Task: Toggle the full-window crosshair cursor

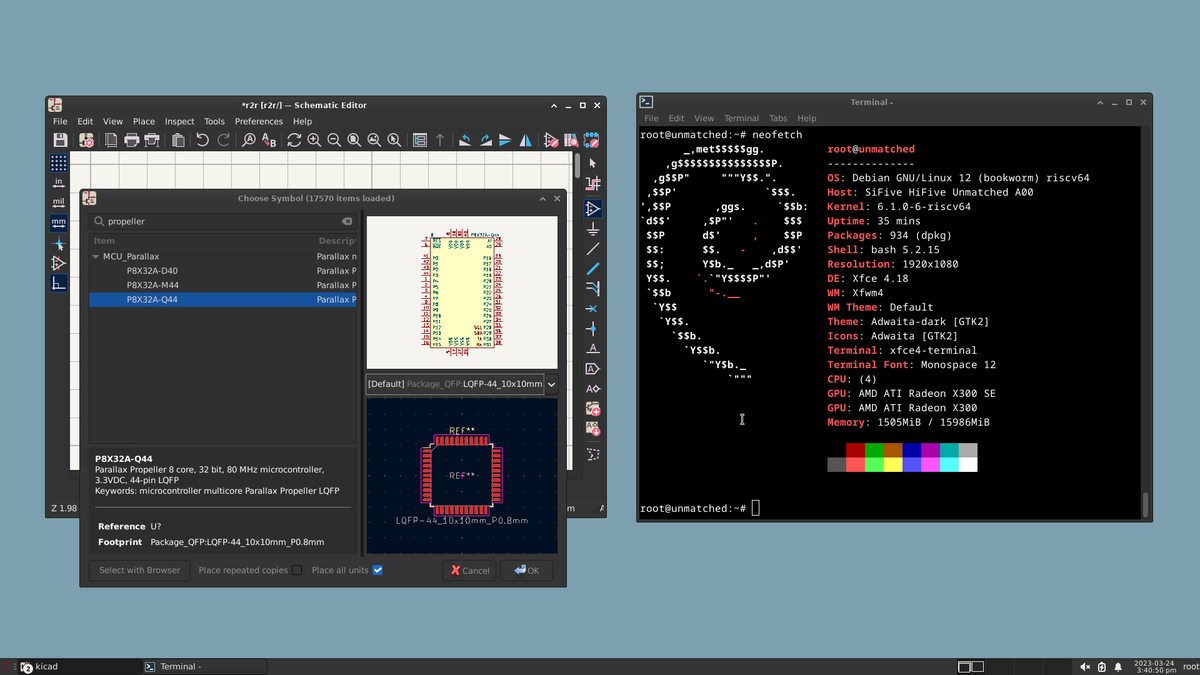Action: click(x=58, y=243)
